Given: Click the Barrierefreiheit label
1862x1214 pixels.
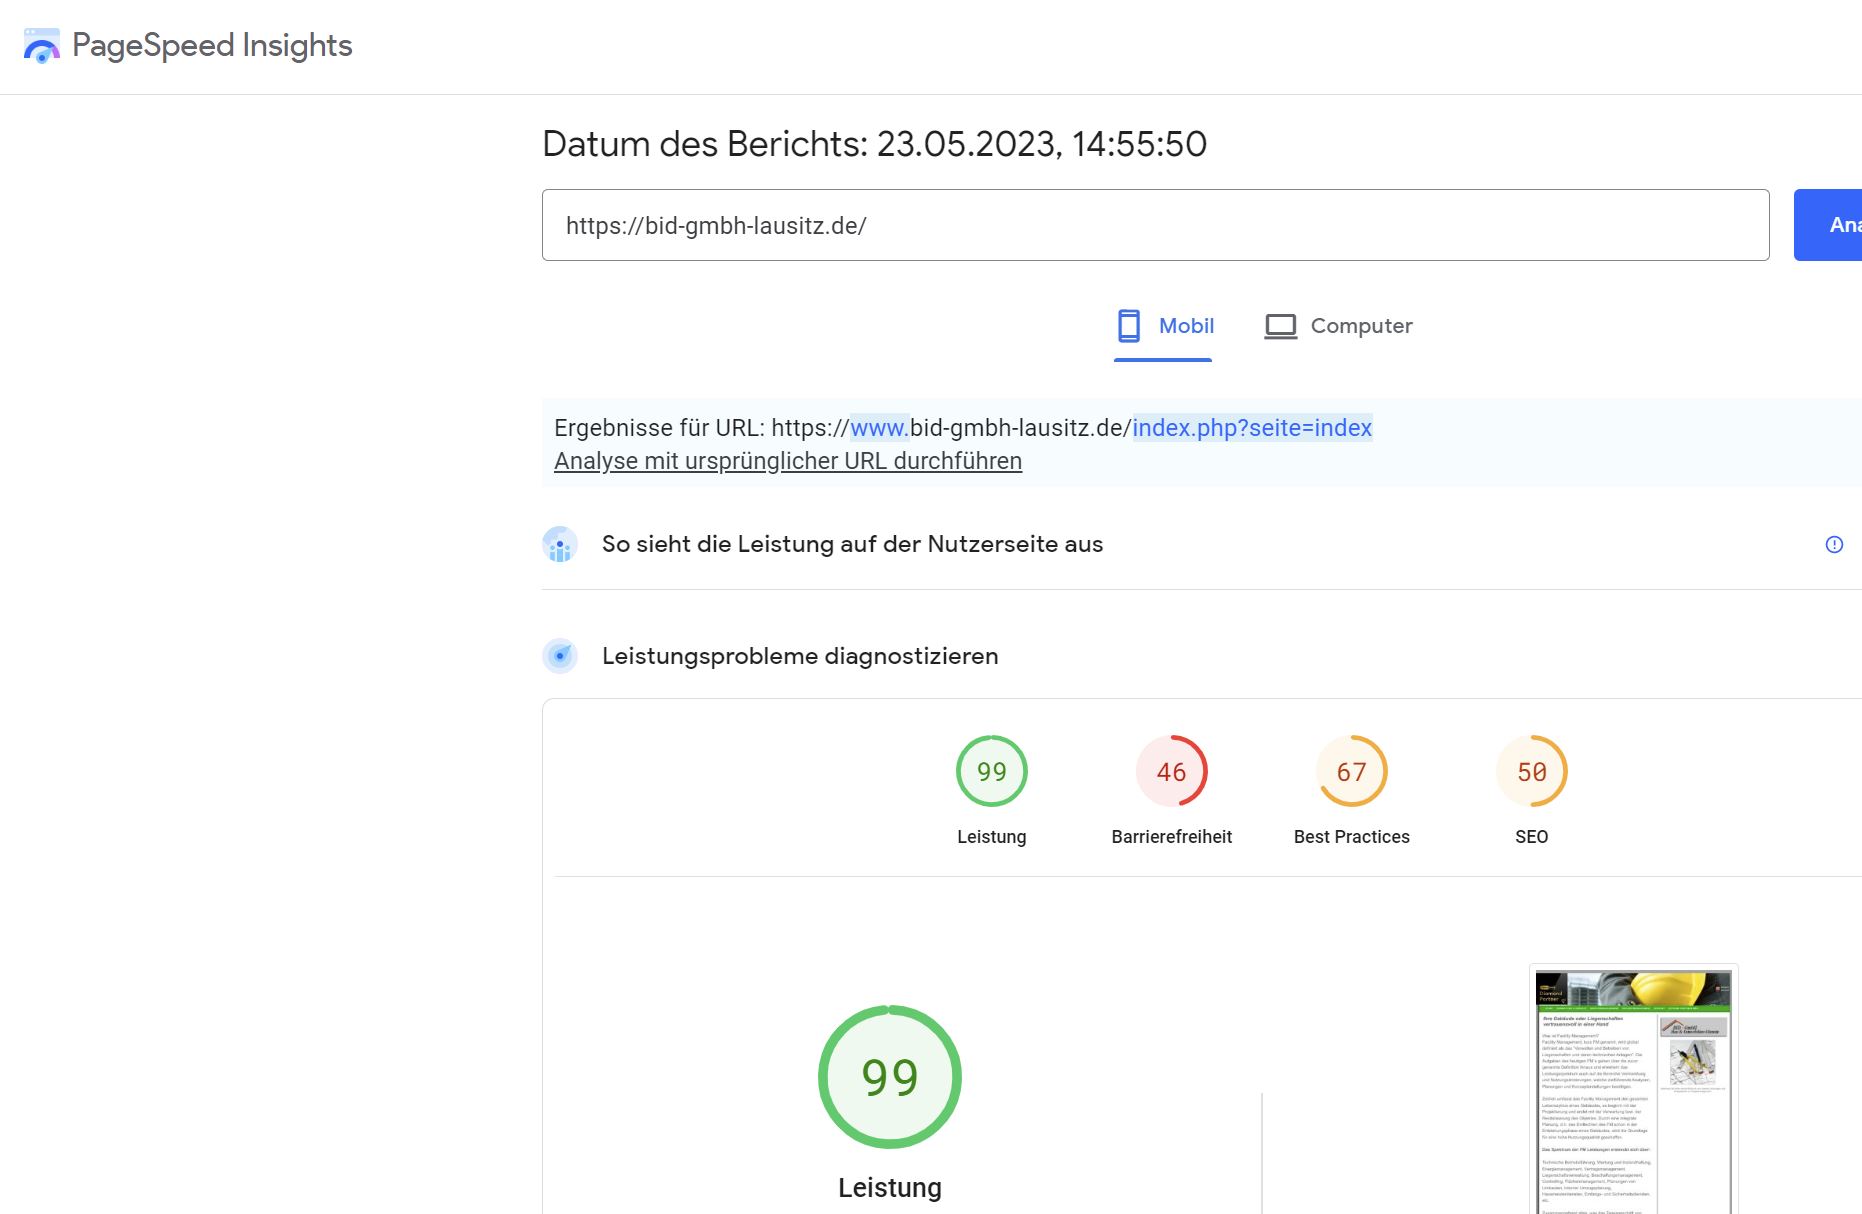Looking at the screenshot, I should [1172, 837].
